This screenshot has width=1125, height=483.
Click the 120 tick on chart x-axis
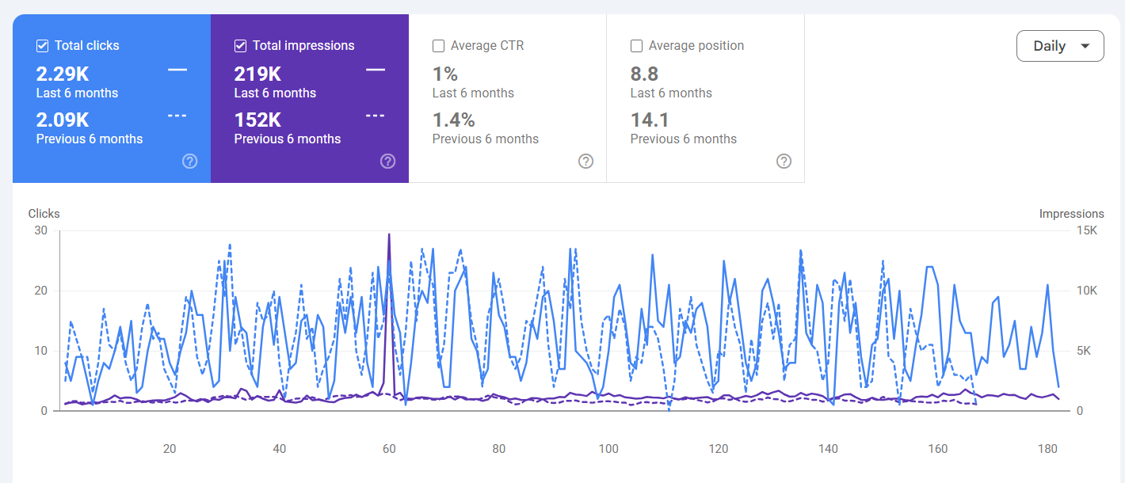pyautogui.click(x=718, y=449)
